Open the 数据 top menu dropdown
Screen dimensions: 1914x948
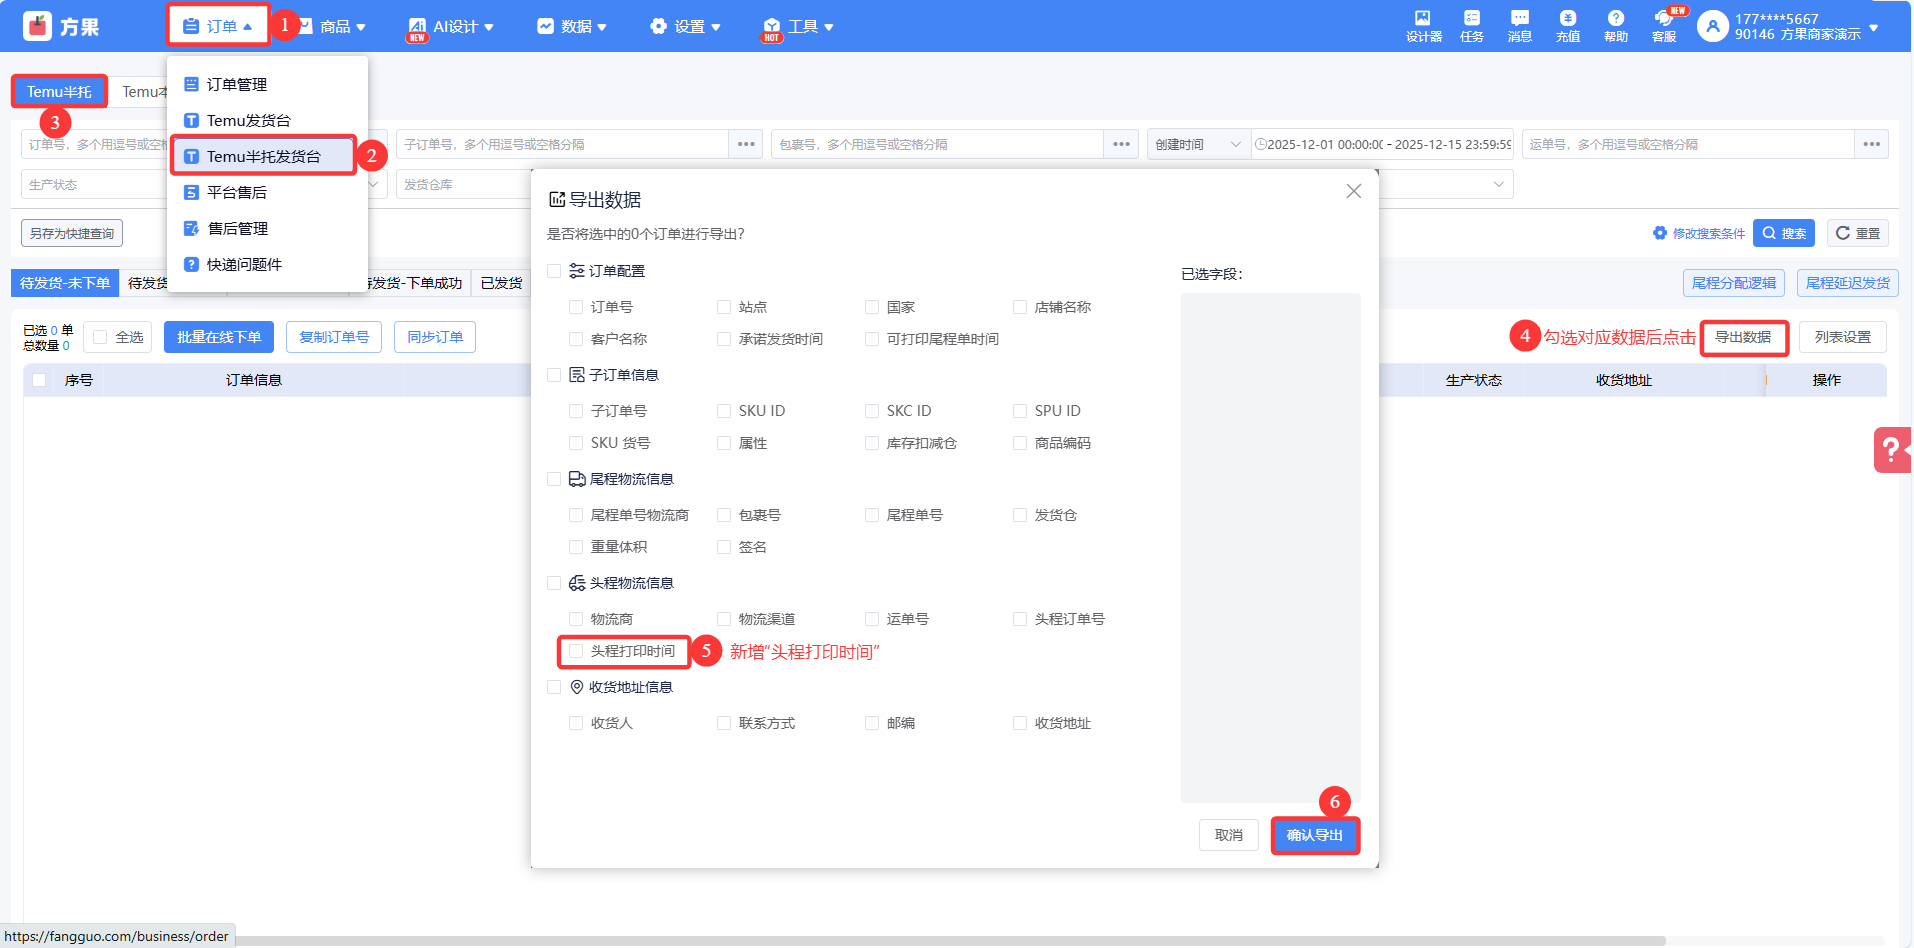point(572,27)
